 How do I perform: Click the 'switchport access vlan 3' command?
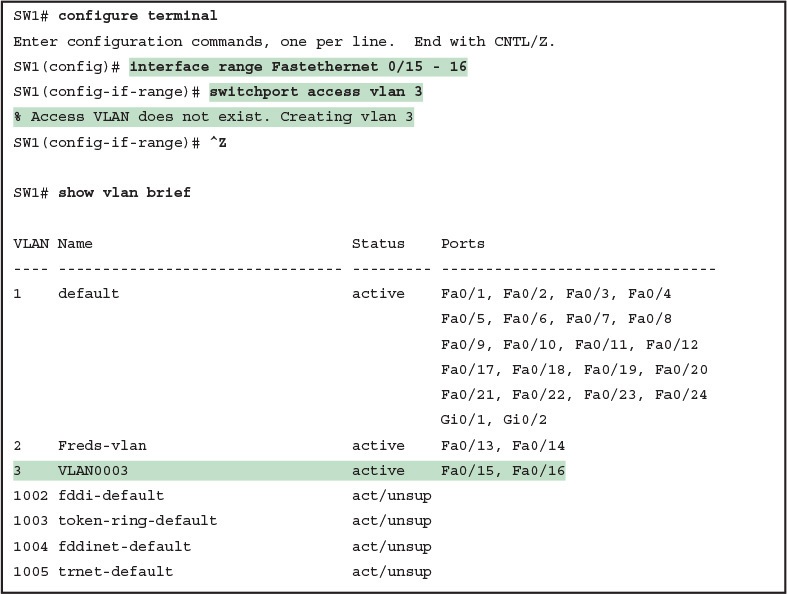pos(316,92)
